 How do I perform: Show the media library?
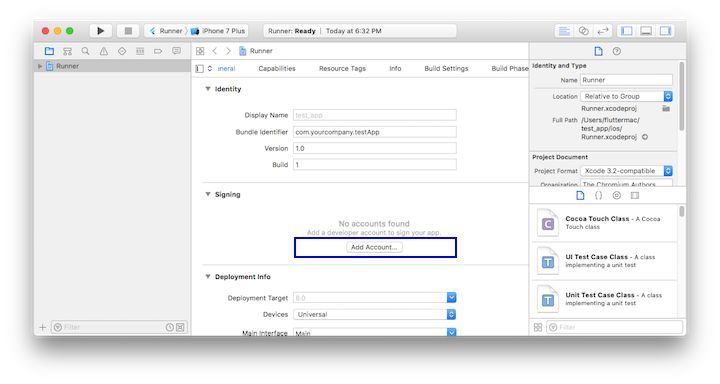[x=635, y=196]
